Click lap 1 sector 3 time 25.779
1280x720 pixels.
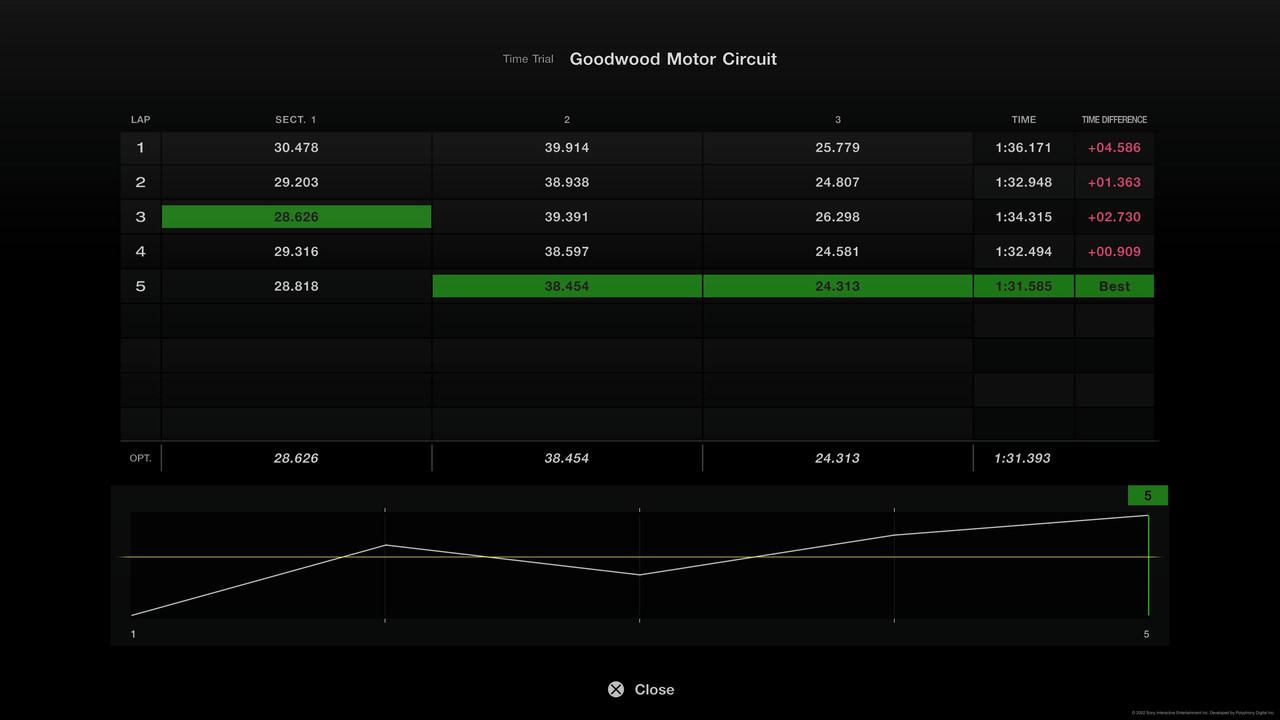[x=838, y=147]
